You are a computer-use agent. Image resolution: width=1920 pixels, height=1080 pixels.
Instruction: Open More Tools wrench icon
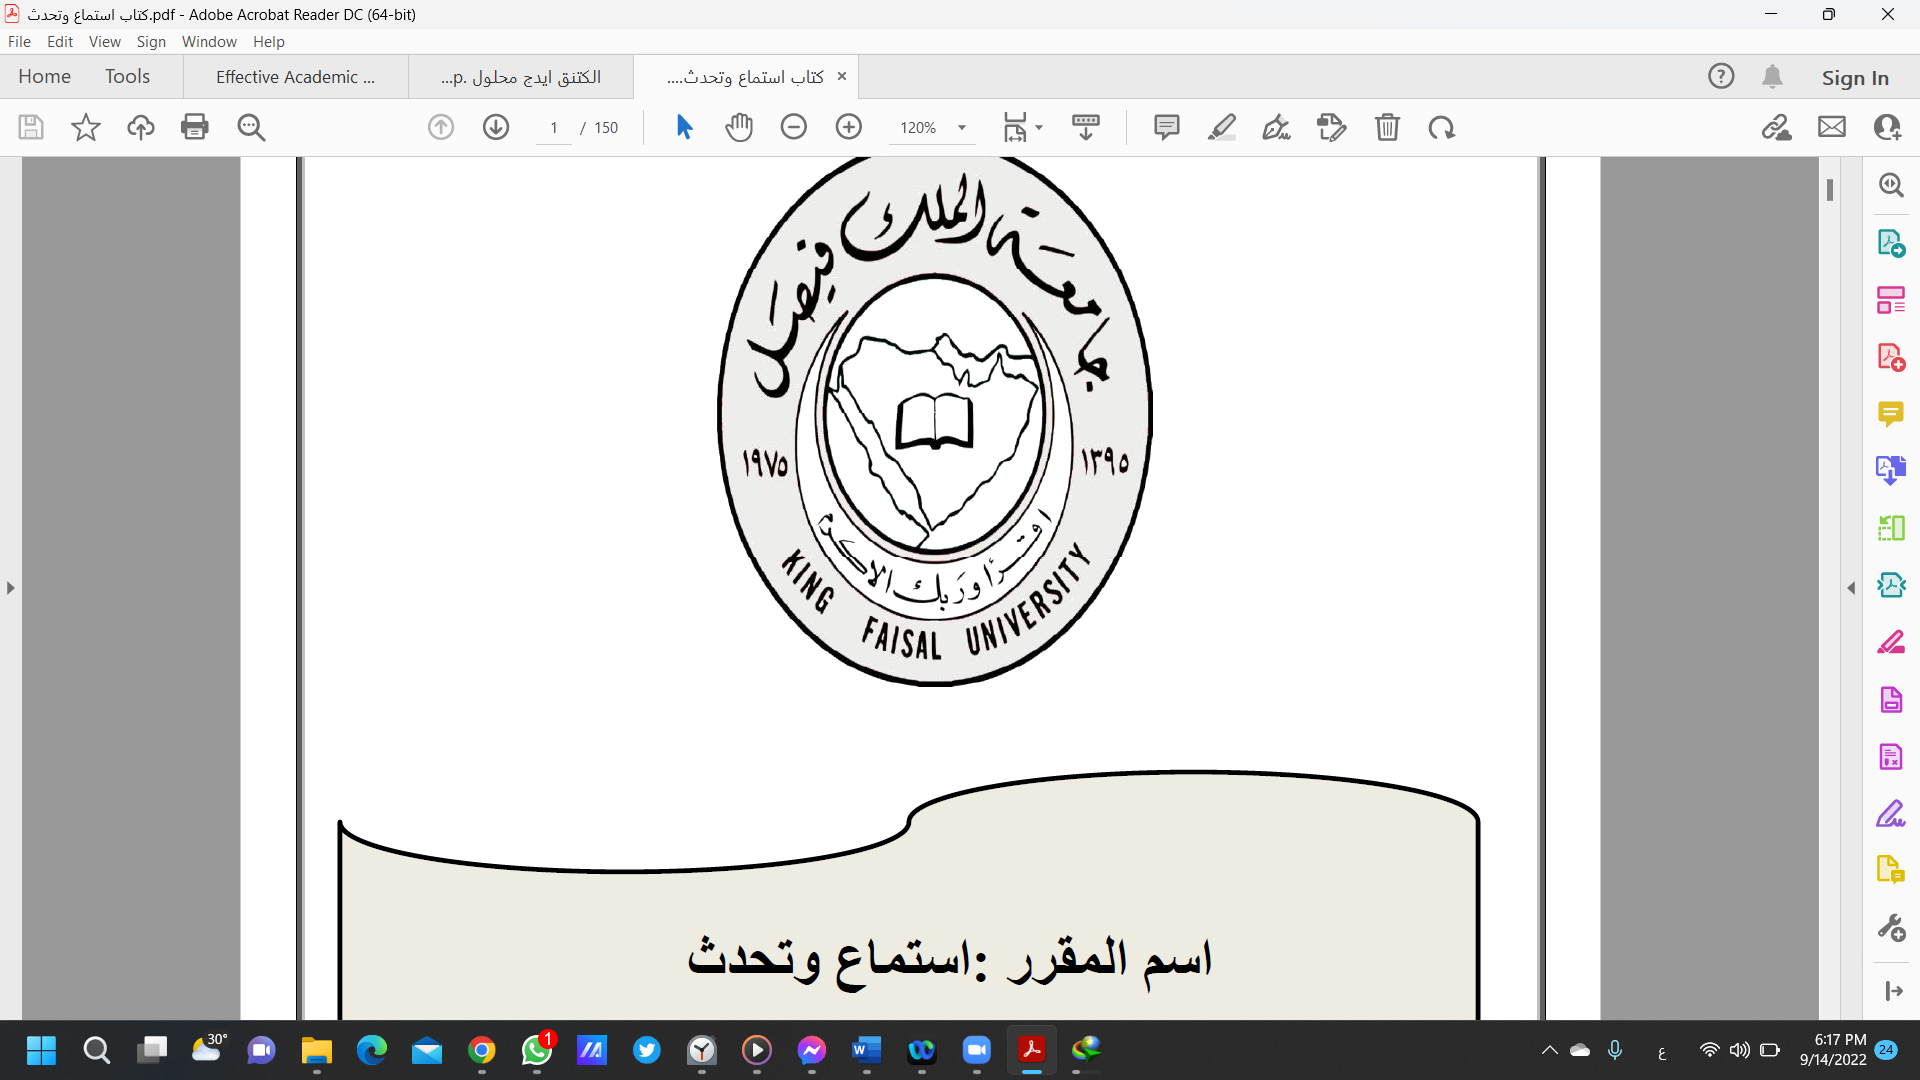click(1891, 928)
